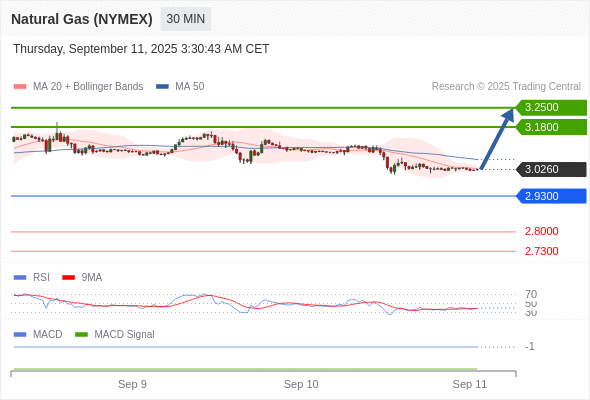The width and height of the screenshot is (590, 400).
Task: Select the 3.2500 green resistance label
Action: click(x=551, y=108)
